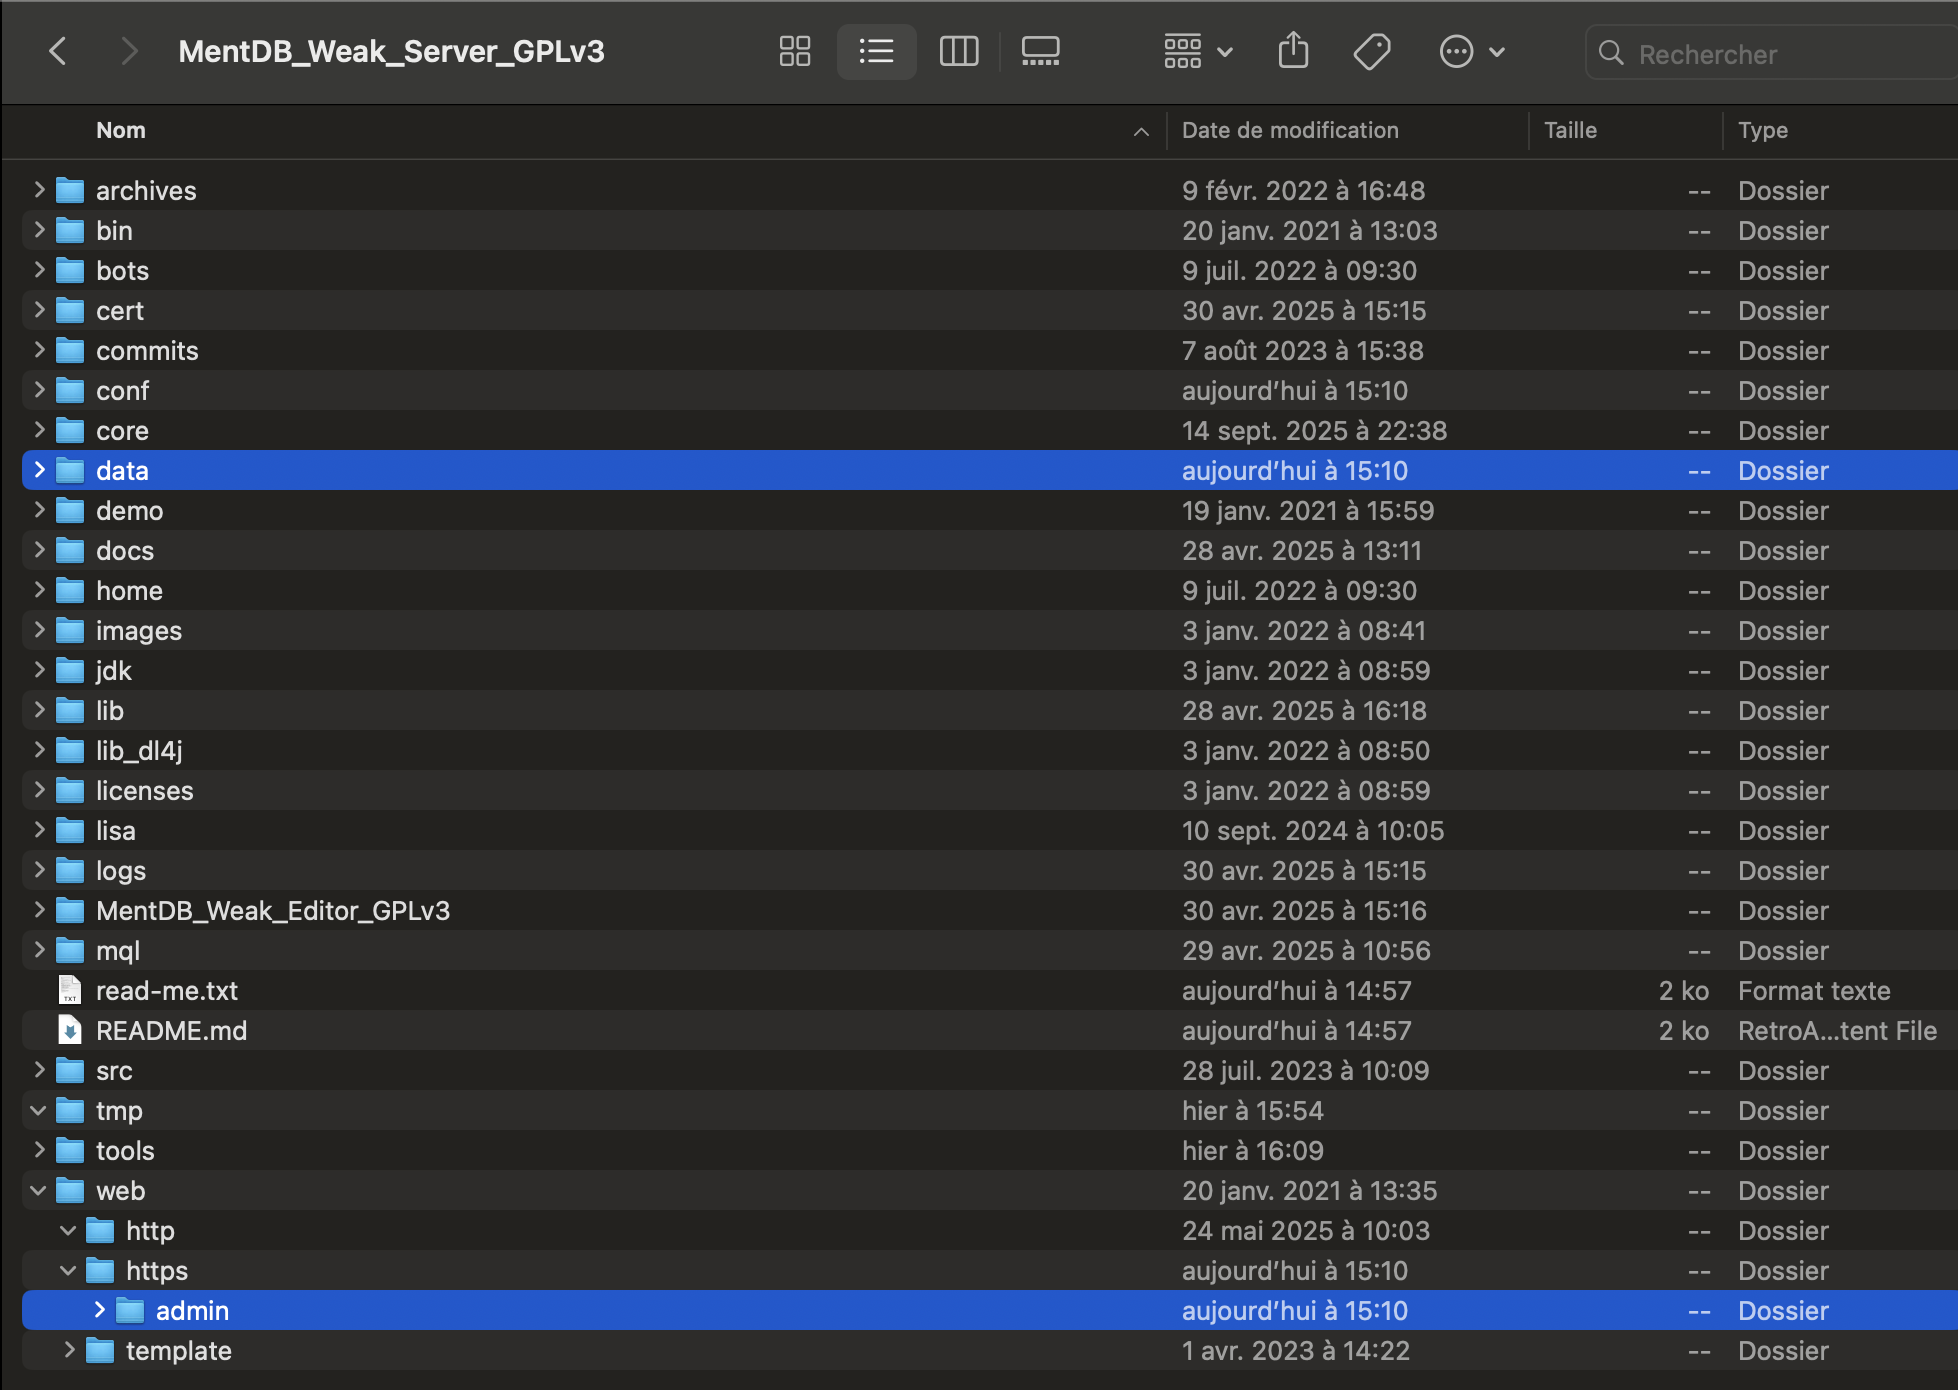The image size is (1958, 1390).
Task: Click the tag icon in toolbar
Action: tap(1372, 51)
